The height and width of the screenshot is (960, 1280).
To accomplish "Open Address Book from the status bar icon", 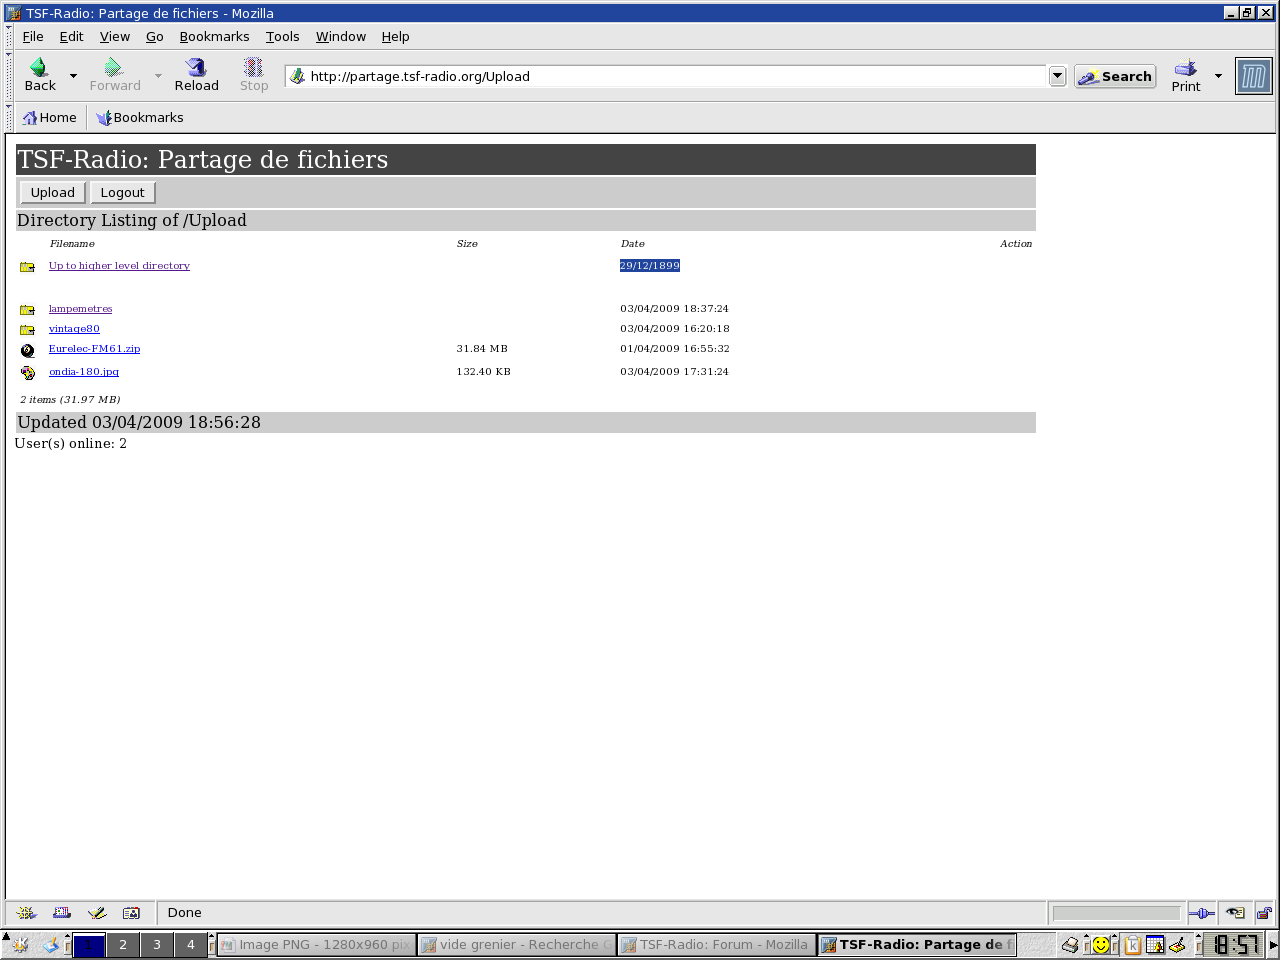I will coord(131,912).
